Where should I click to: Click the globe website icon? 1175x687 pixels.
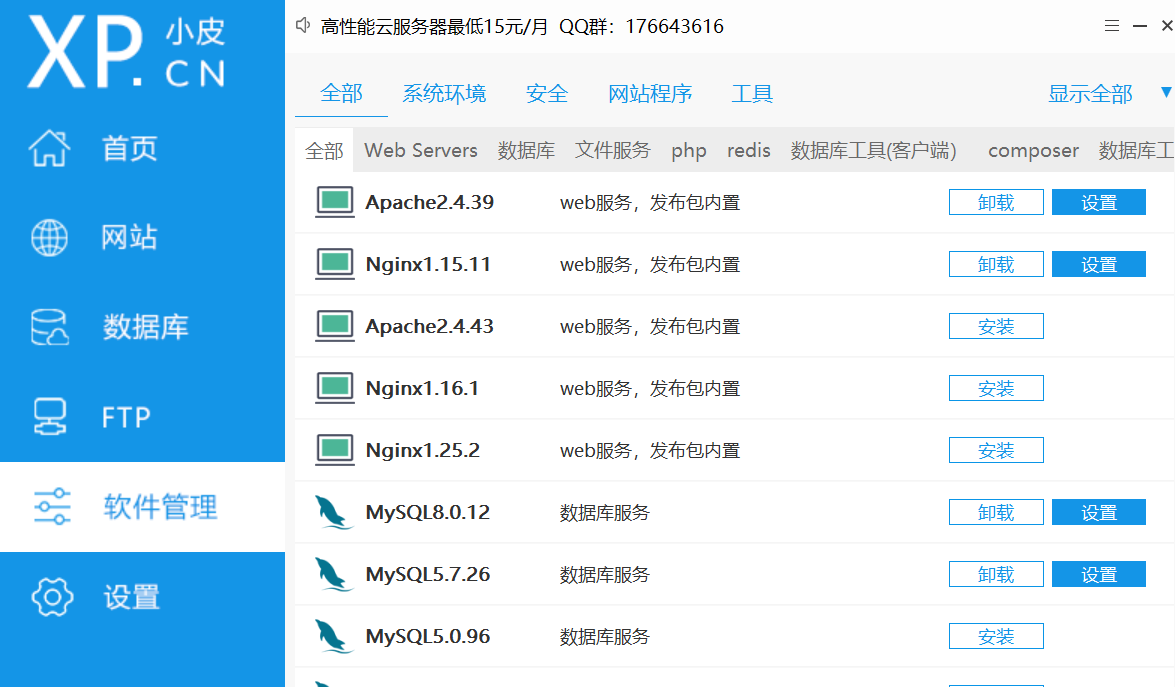pyautogui.click(x=49, y=237)
